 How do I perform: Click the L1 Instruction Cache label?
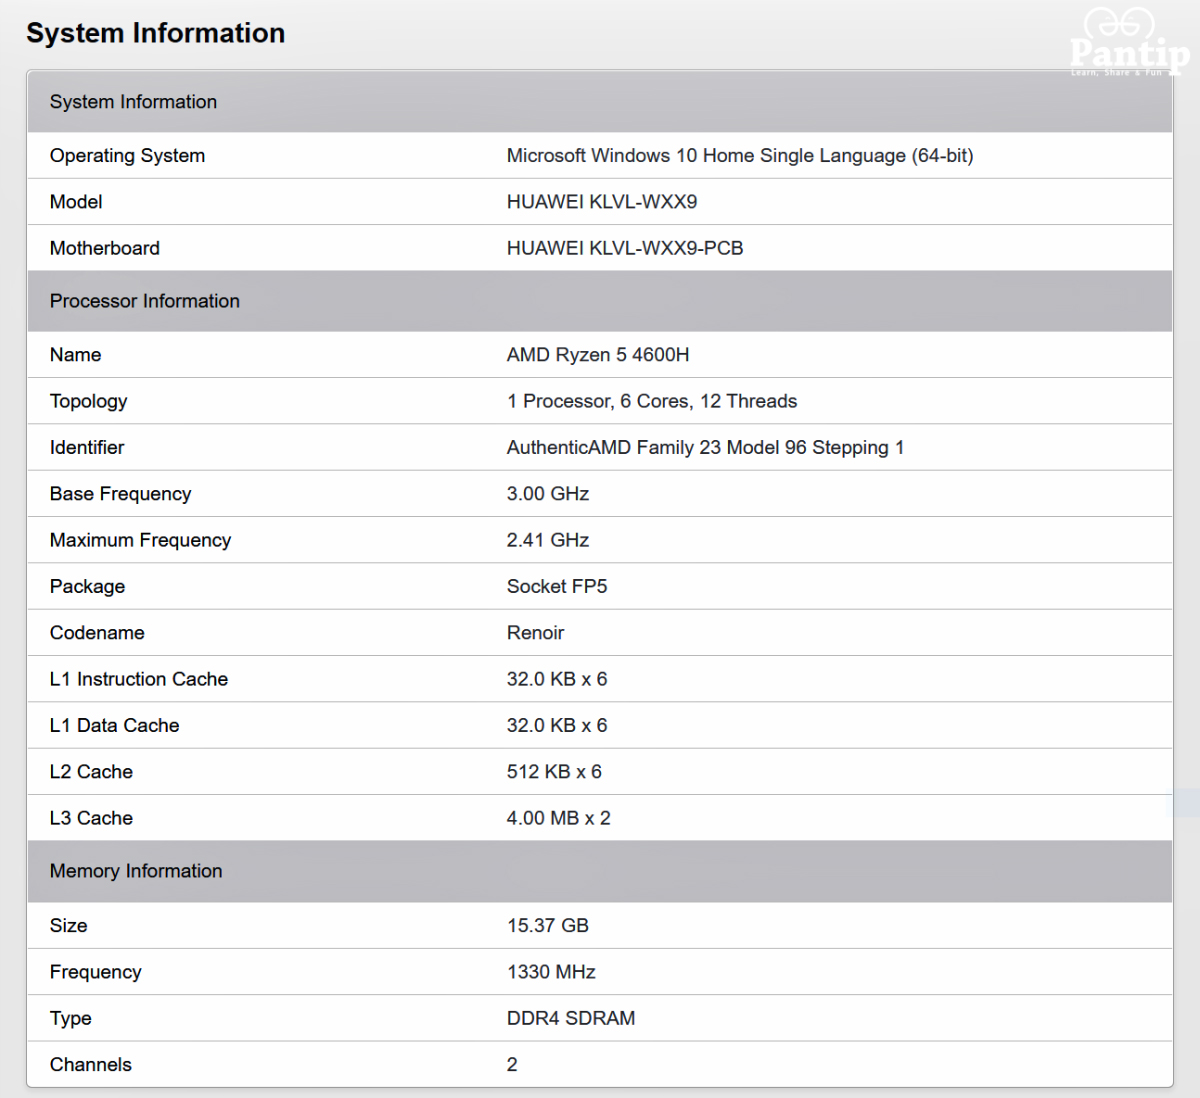[139, 679]
